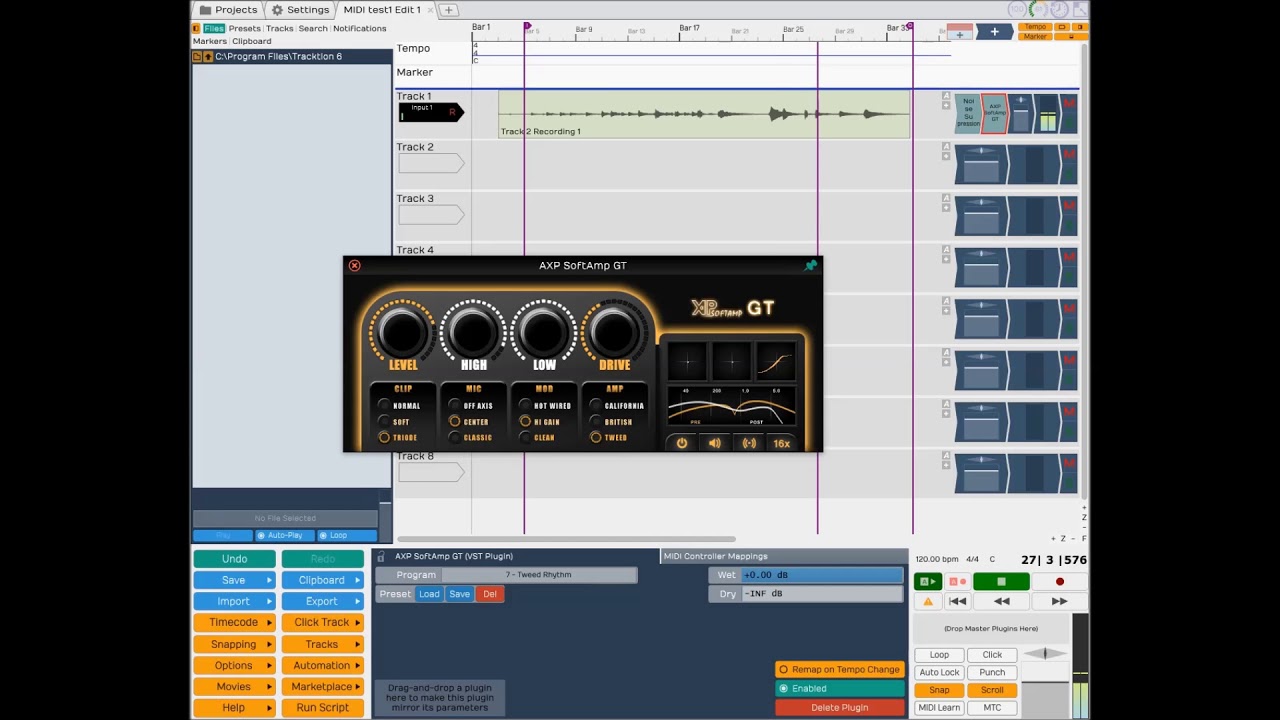Click the rewind button in transport
The image size is (1280, 720).
tap(1001, 601)
